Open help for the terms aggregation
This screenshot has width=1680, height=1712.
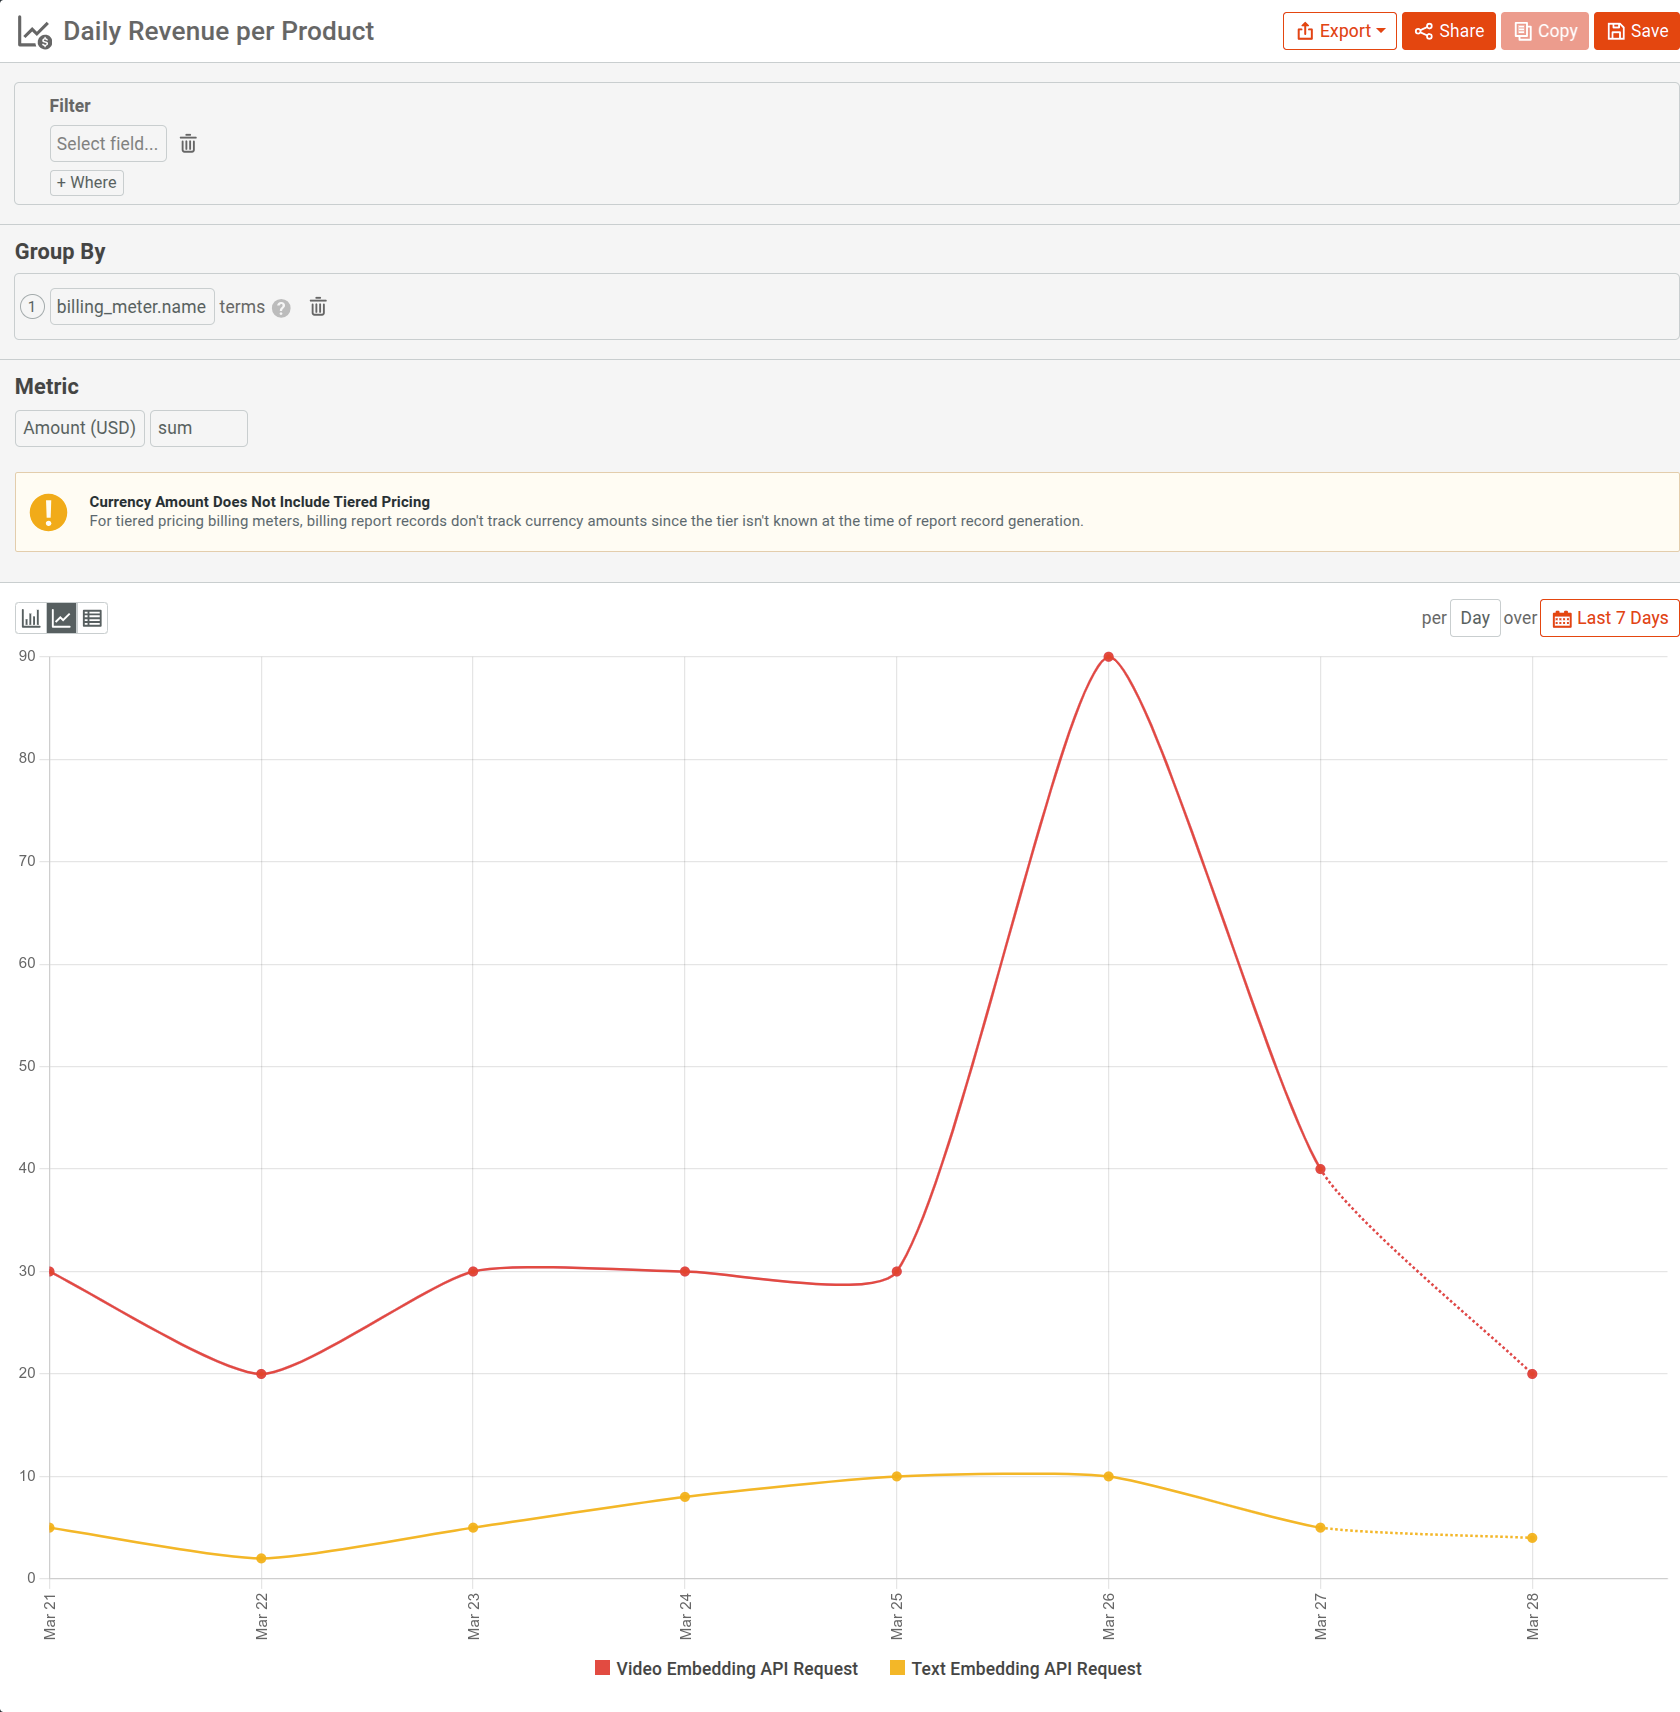pos(281,308)
